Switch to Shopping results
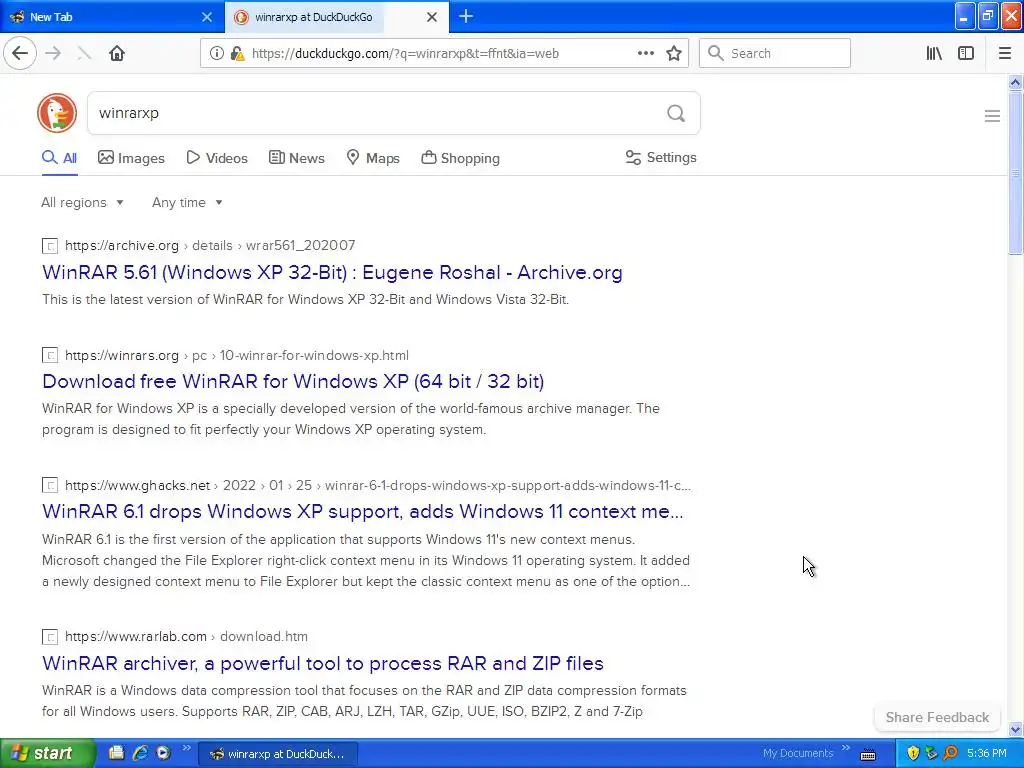The height and width of the screenshot is (768, 1024). [x=460, y=158]
